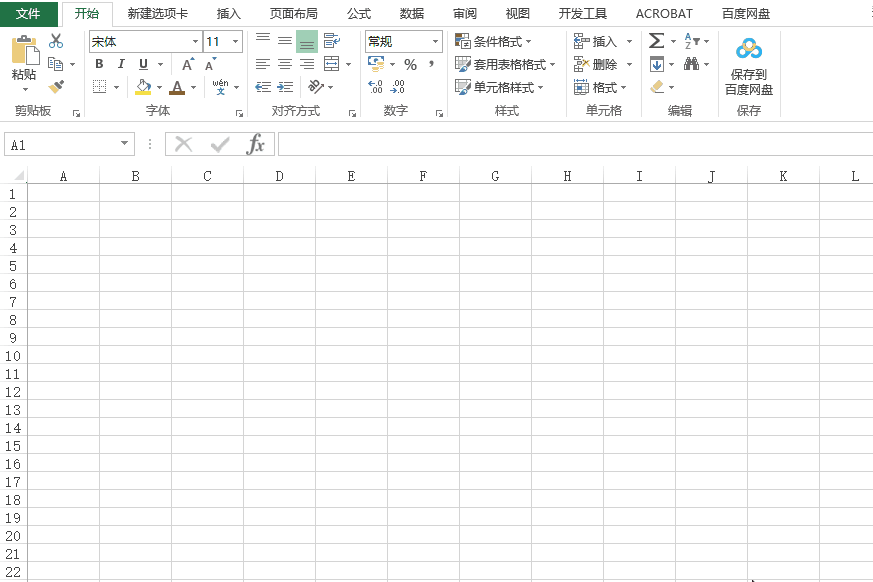
Task: Toggle bottom vertical alignment button
Action: (x=307, y=42)
